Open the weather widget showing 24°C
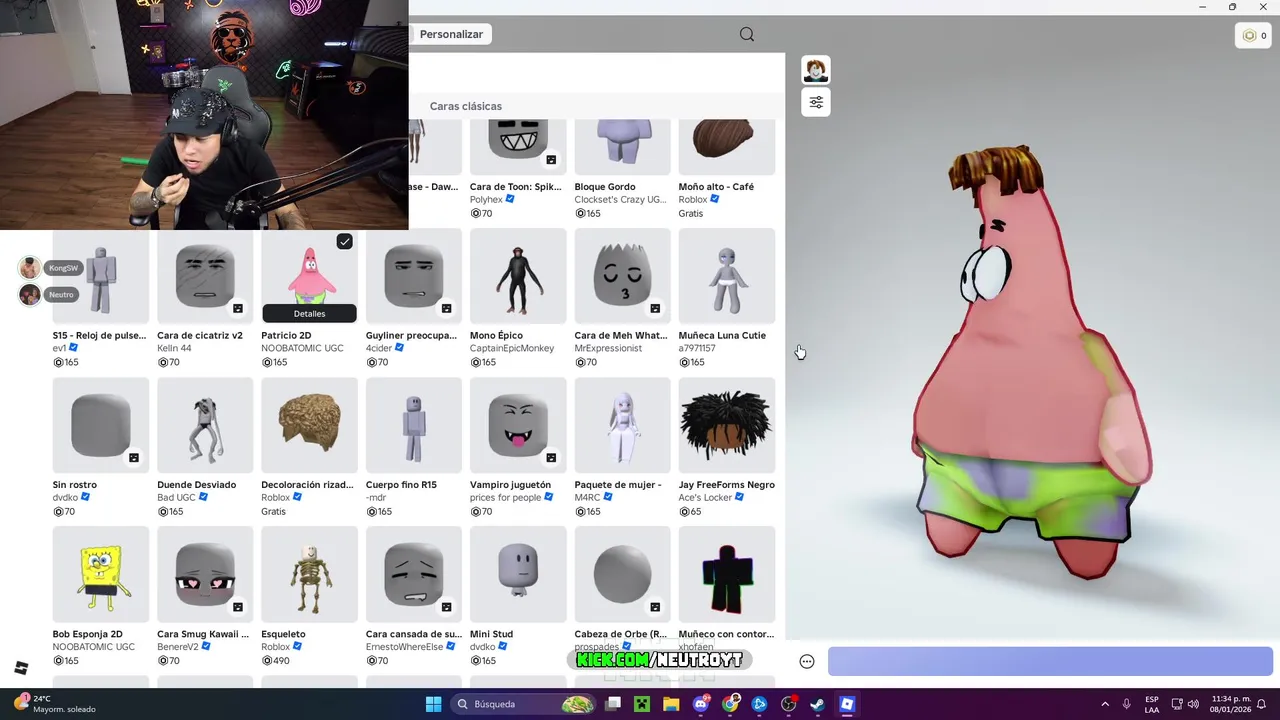This screenshot has height=720, width=1280. pos(55,704)
